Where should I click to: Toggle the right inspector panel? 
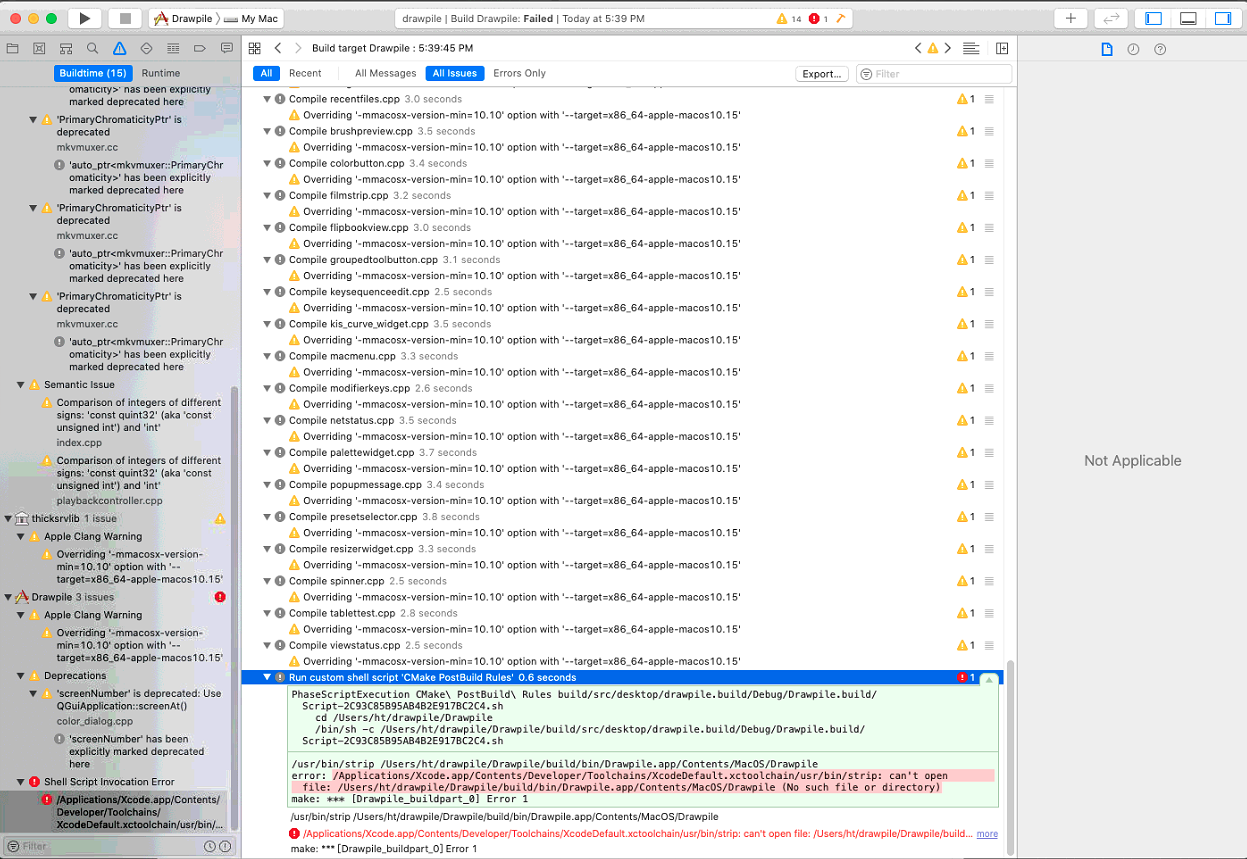[x=1224, y=17]
